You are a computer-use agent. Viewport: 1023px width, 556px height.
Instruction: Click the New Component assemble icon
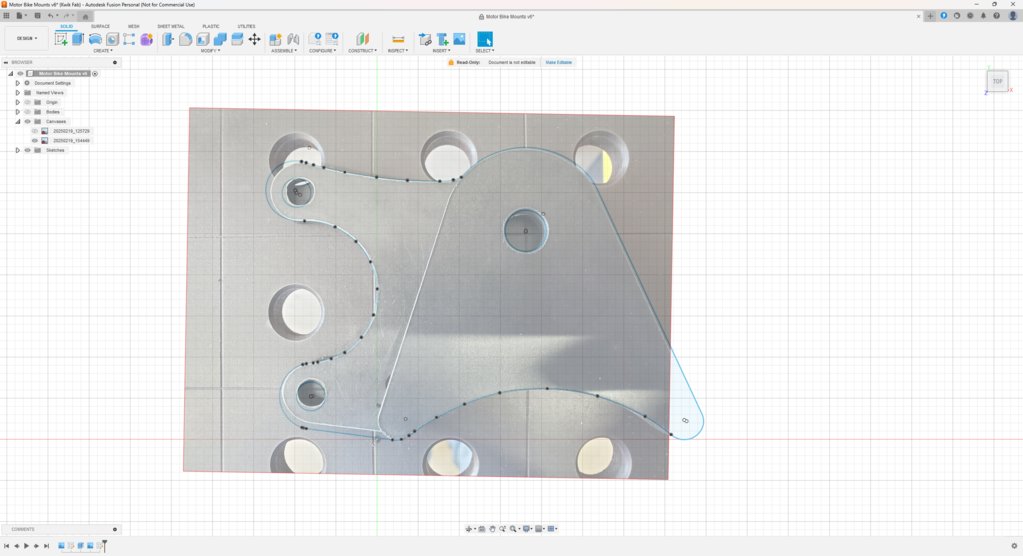(x=275, y=39)
